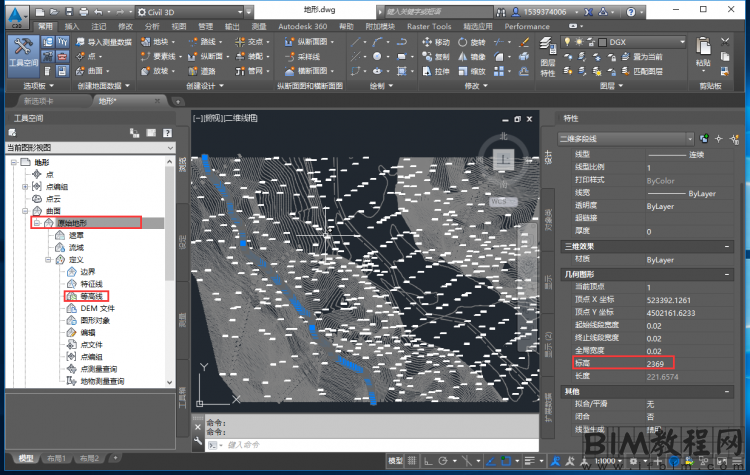
Task: Select the Intersection (交点) tool
Action: 253,42
